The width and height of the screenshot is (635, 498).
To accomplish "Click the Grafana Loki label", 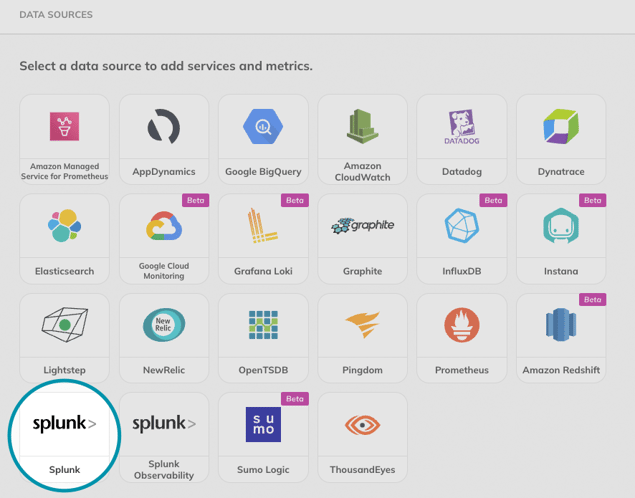I will point(263,271).
